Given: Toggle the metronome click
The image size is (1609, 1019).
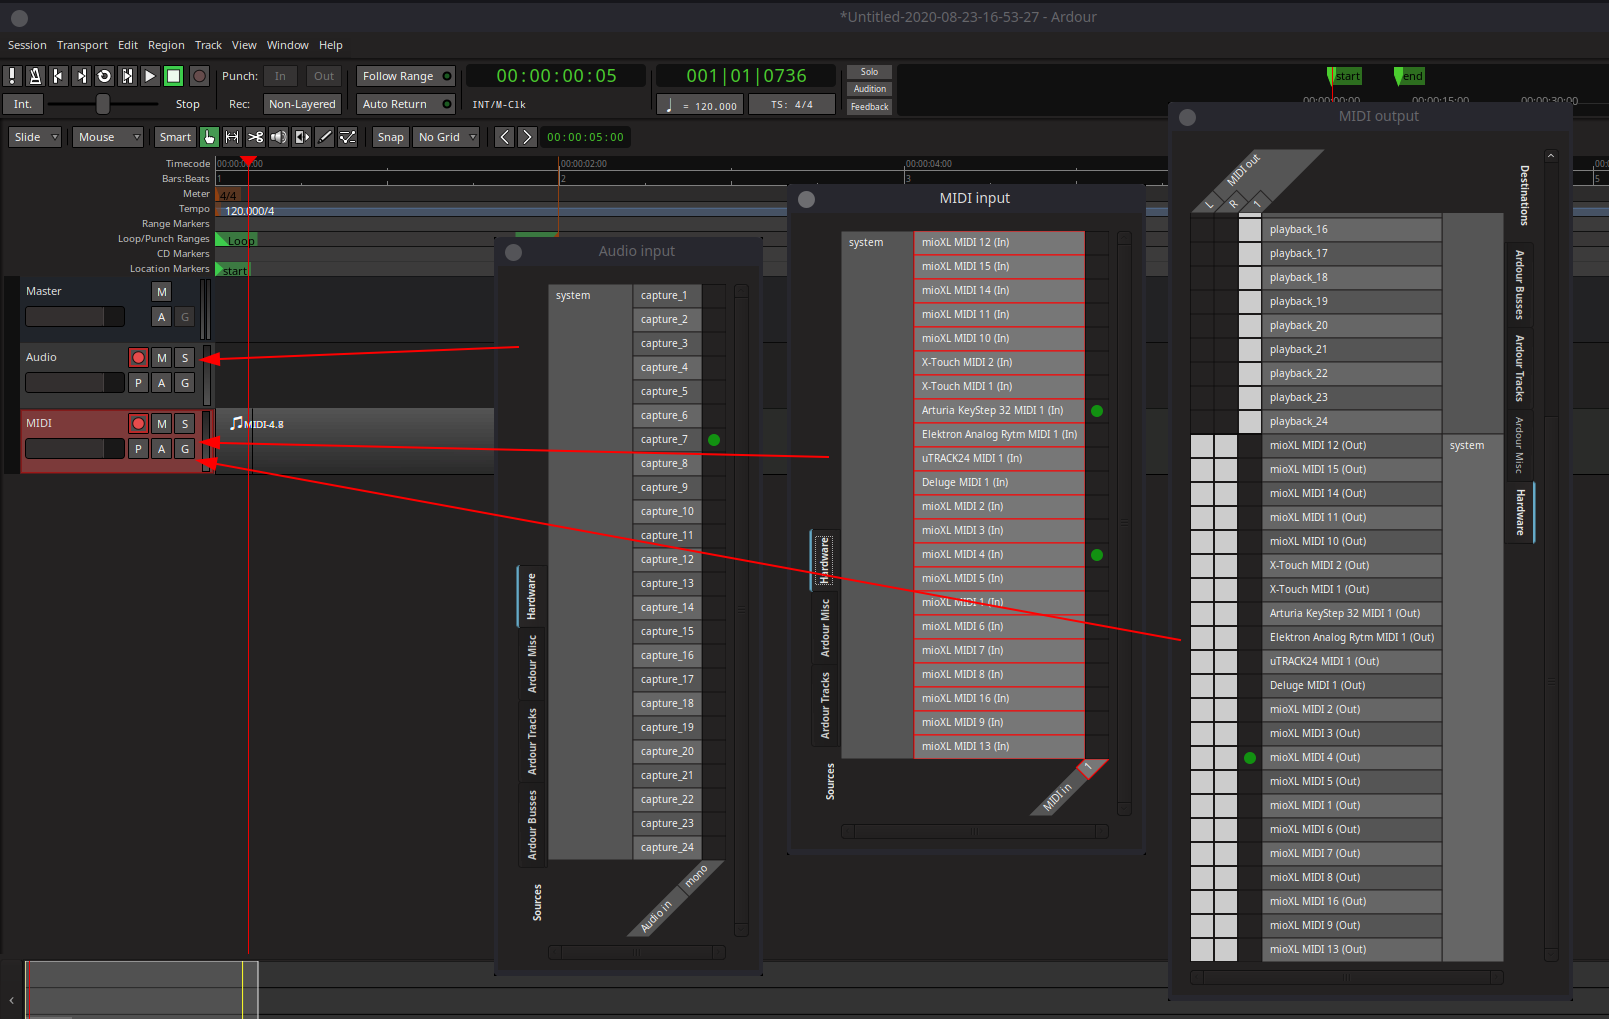Looking at the screenshot, I should click(x=35, y=76).
